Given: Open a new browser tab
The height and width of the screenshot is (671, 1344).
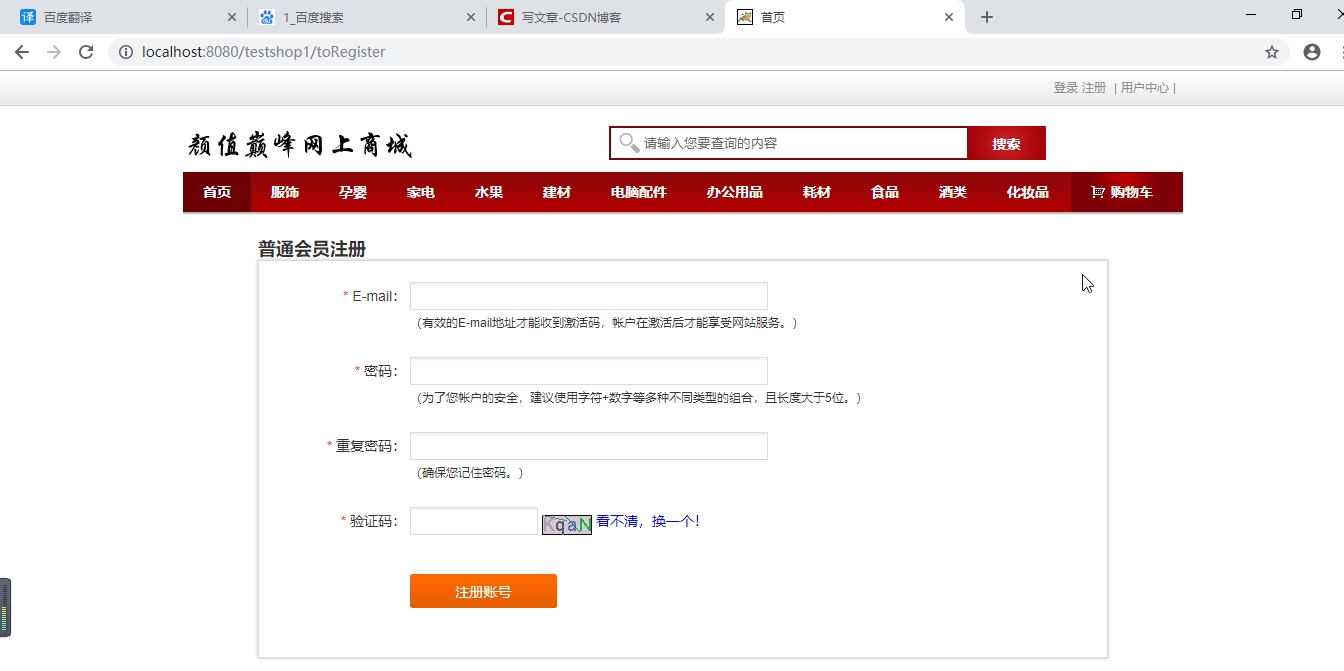Looking at the screenshot, I should click(x=987, y=17).
